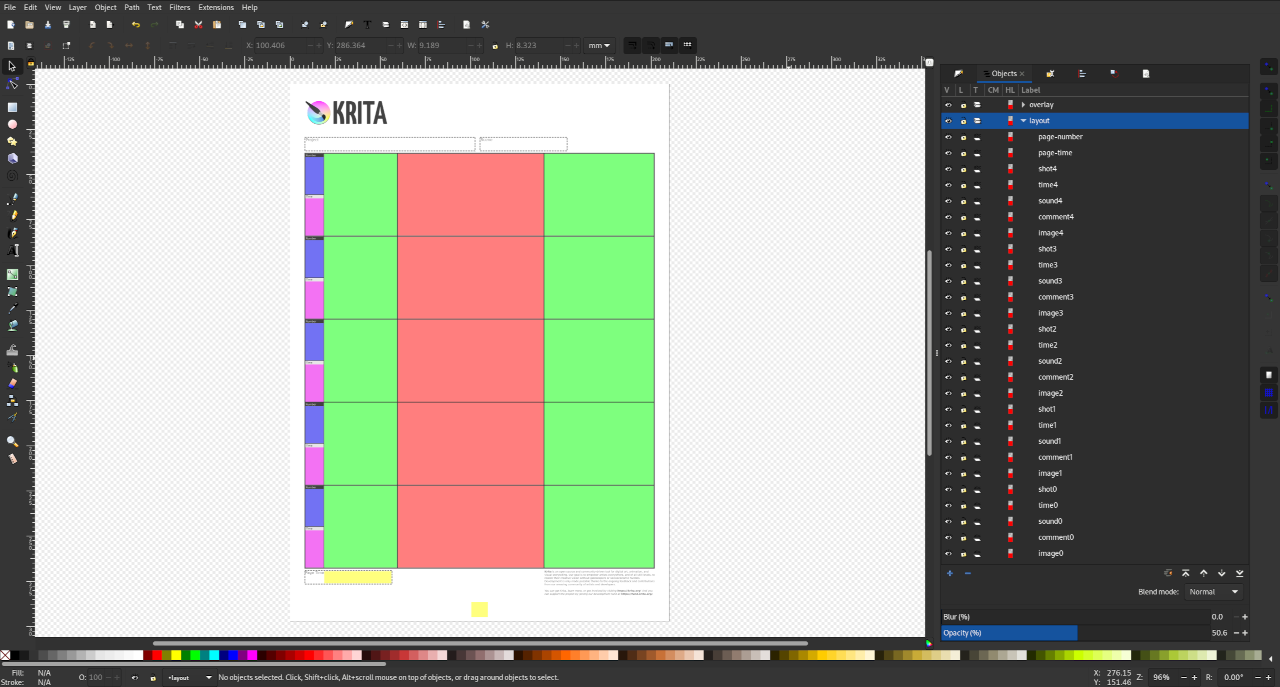Screen dimensions: 1280x687
Task: Hide the overlay layer
Action: coord(948,105)
